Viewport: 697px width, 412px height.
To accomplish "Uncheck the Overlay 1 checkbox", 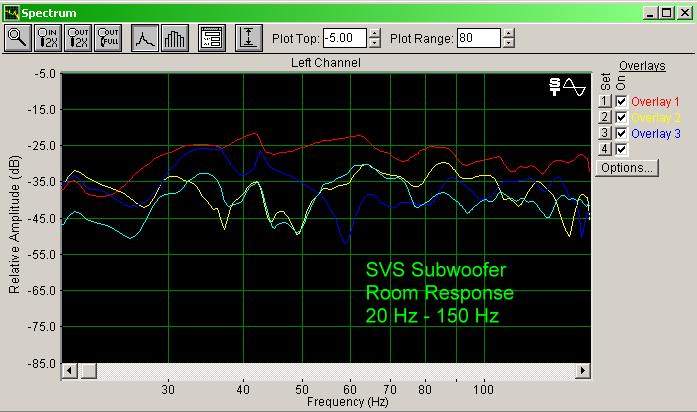I will click(621, 102).
